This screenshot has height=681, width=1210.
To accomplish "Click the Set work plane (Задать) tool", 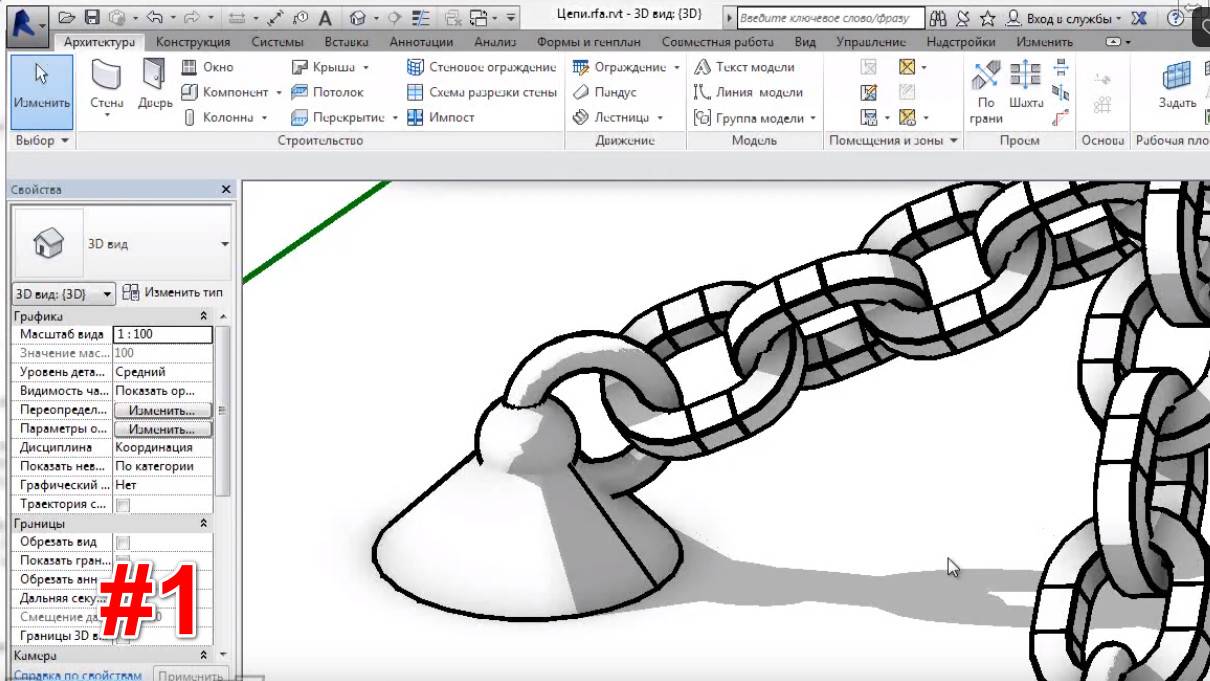I will point(1177,87).
